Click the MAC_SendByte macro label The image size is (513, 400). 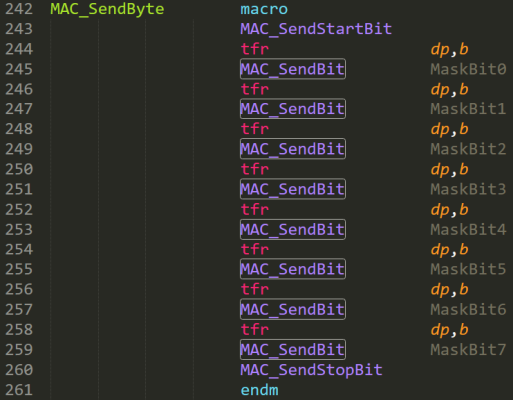point(107,9)
